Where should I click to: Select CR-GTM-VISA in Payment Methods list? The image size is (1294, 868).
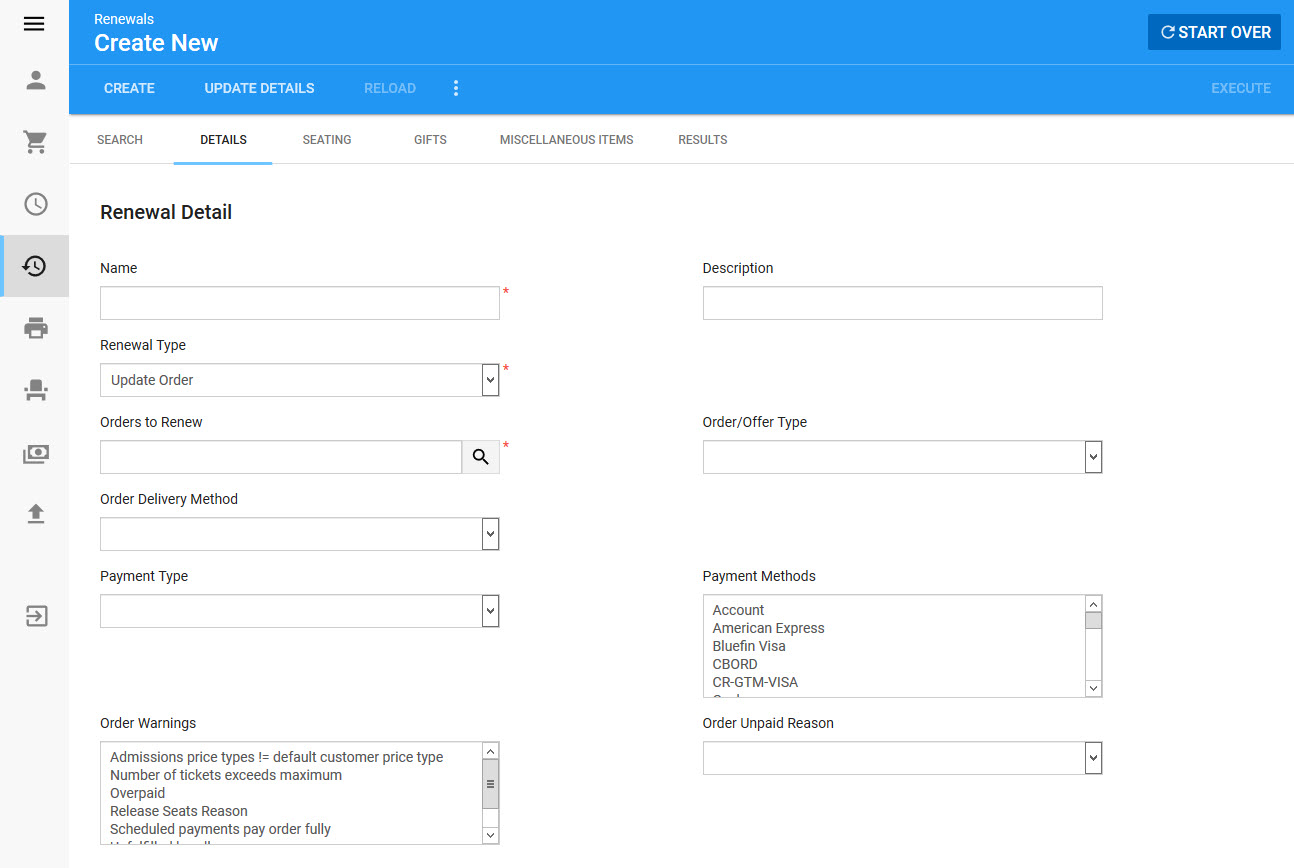pos(755,682)
